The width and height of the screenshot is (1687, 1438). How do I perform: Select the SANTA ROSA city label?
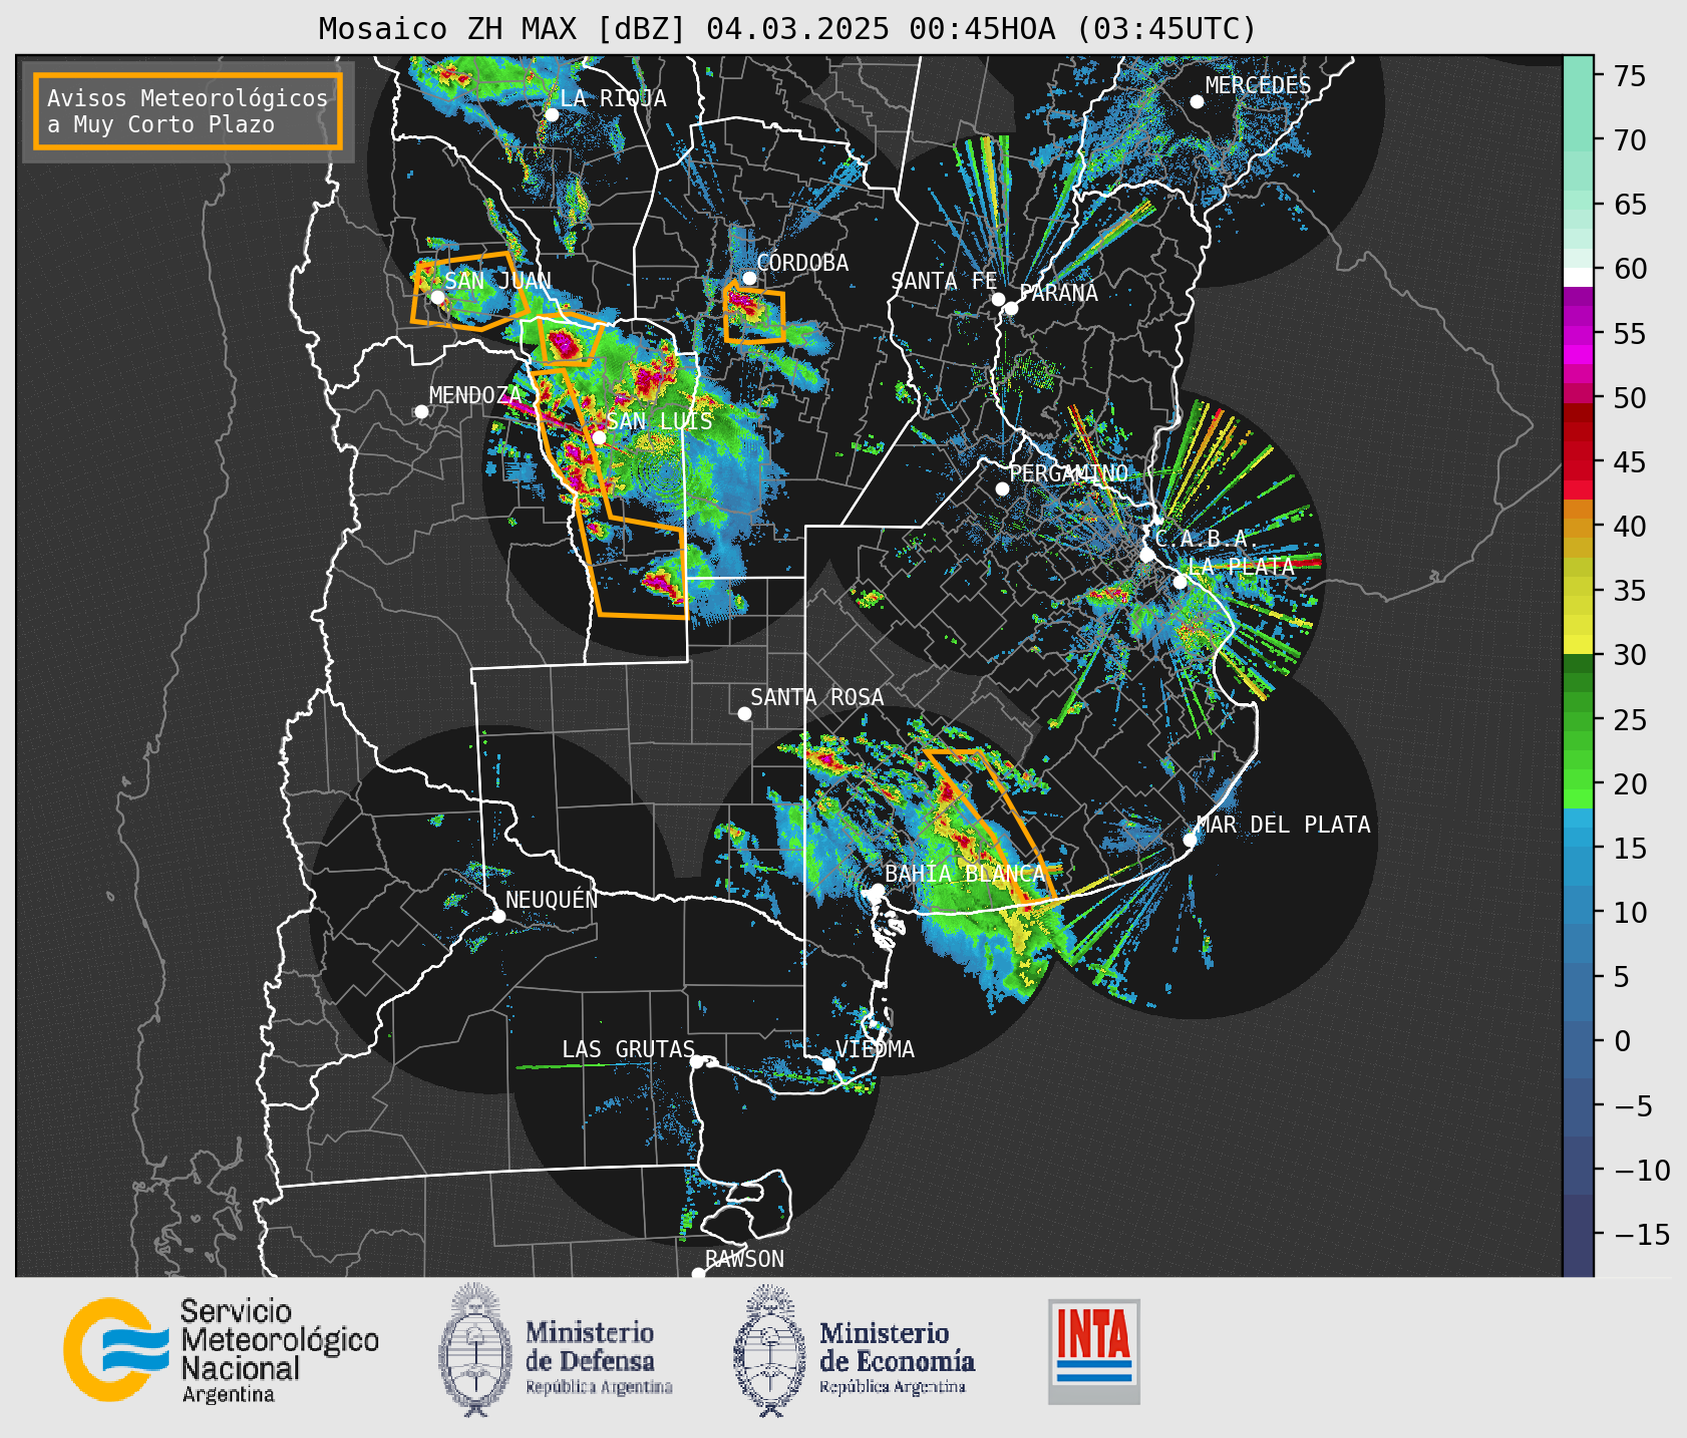click(817, 697)
